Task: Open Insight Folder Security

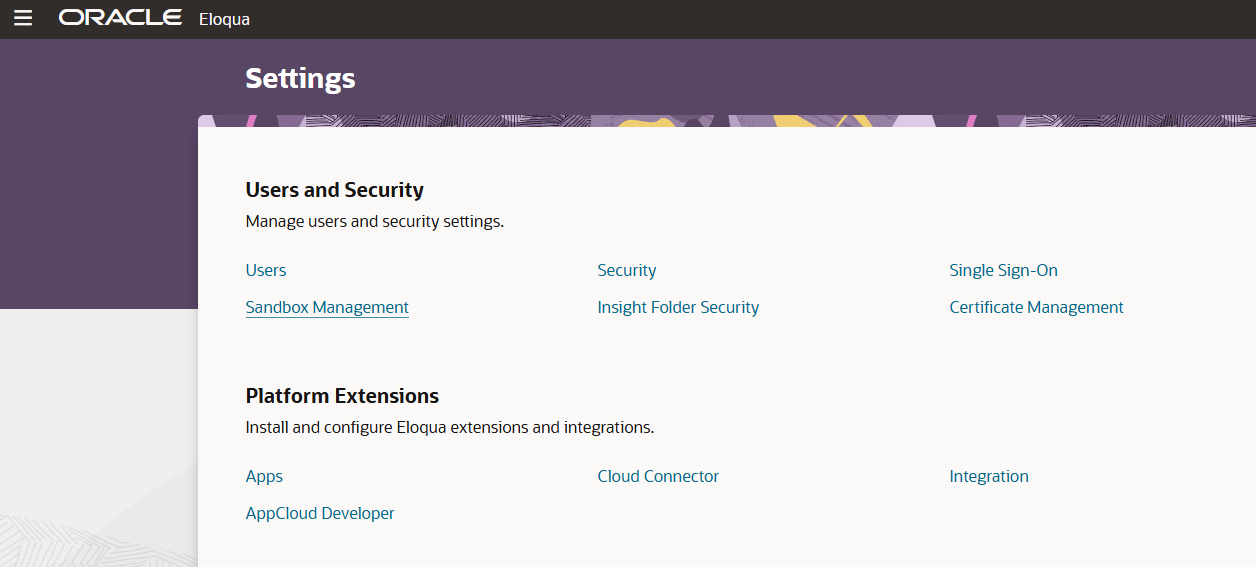Action: coord(678,307)
